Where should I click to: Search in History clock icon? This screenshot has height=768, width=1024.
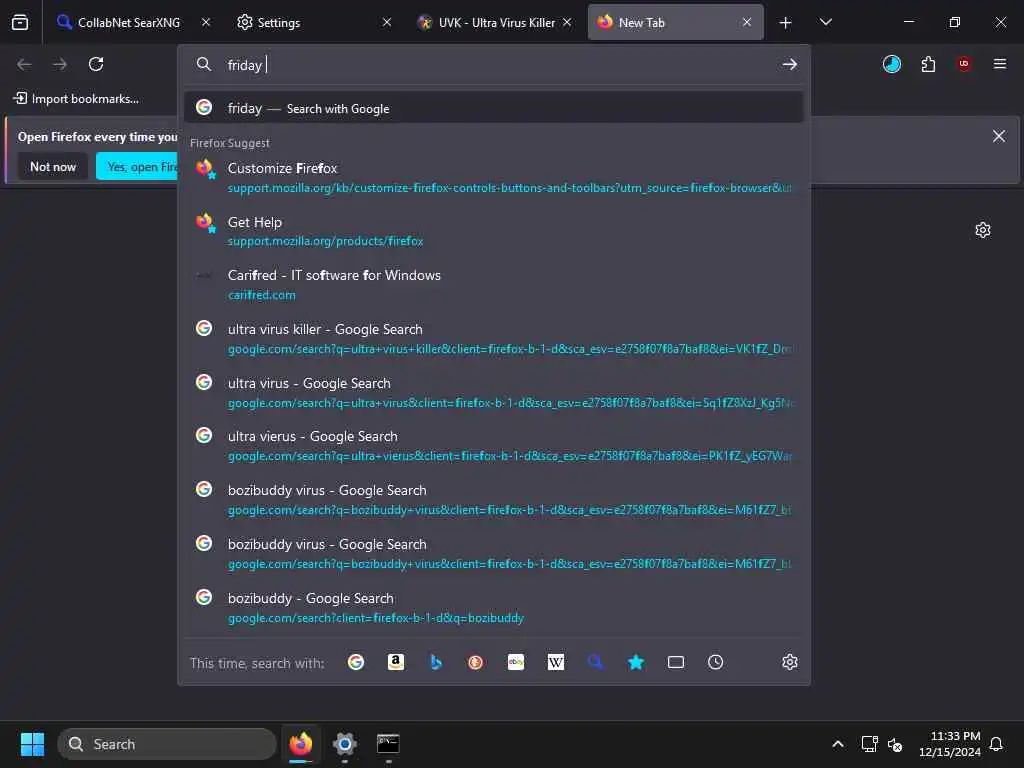click(x=716, y=662)
